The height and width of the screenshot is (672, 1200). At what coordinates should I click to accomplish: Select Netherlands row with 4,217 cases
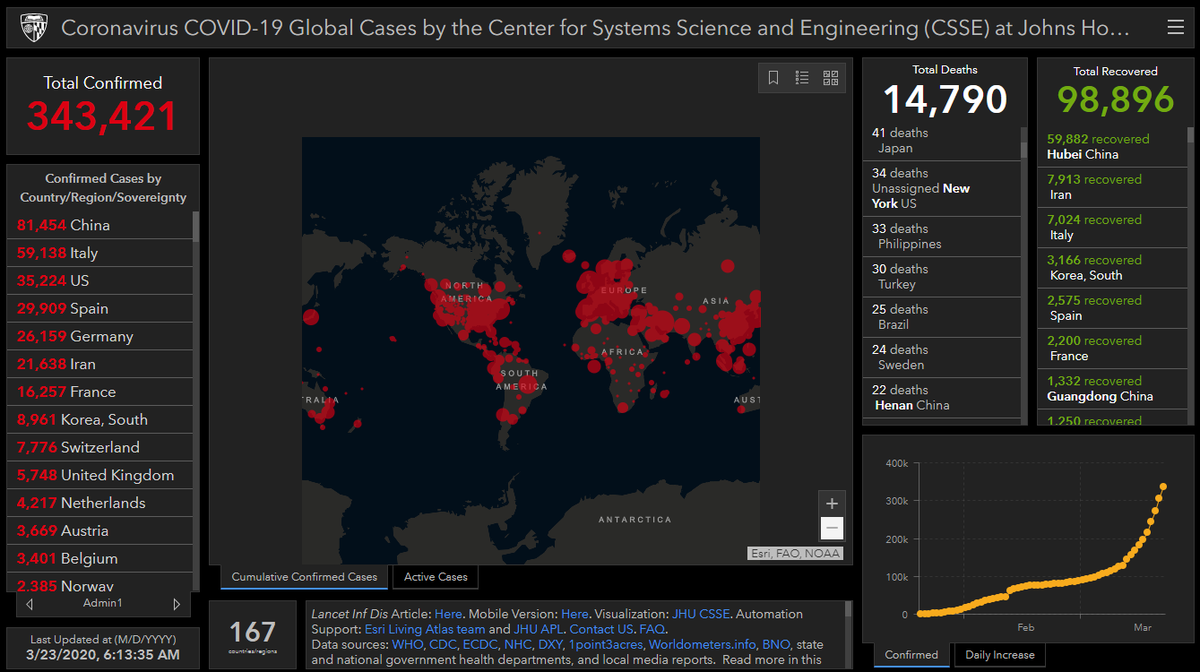pos(100,503)
